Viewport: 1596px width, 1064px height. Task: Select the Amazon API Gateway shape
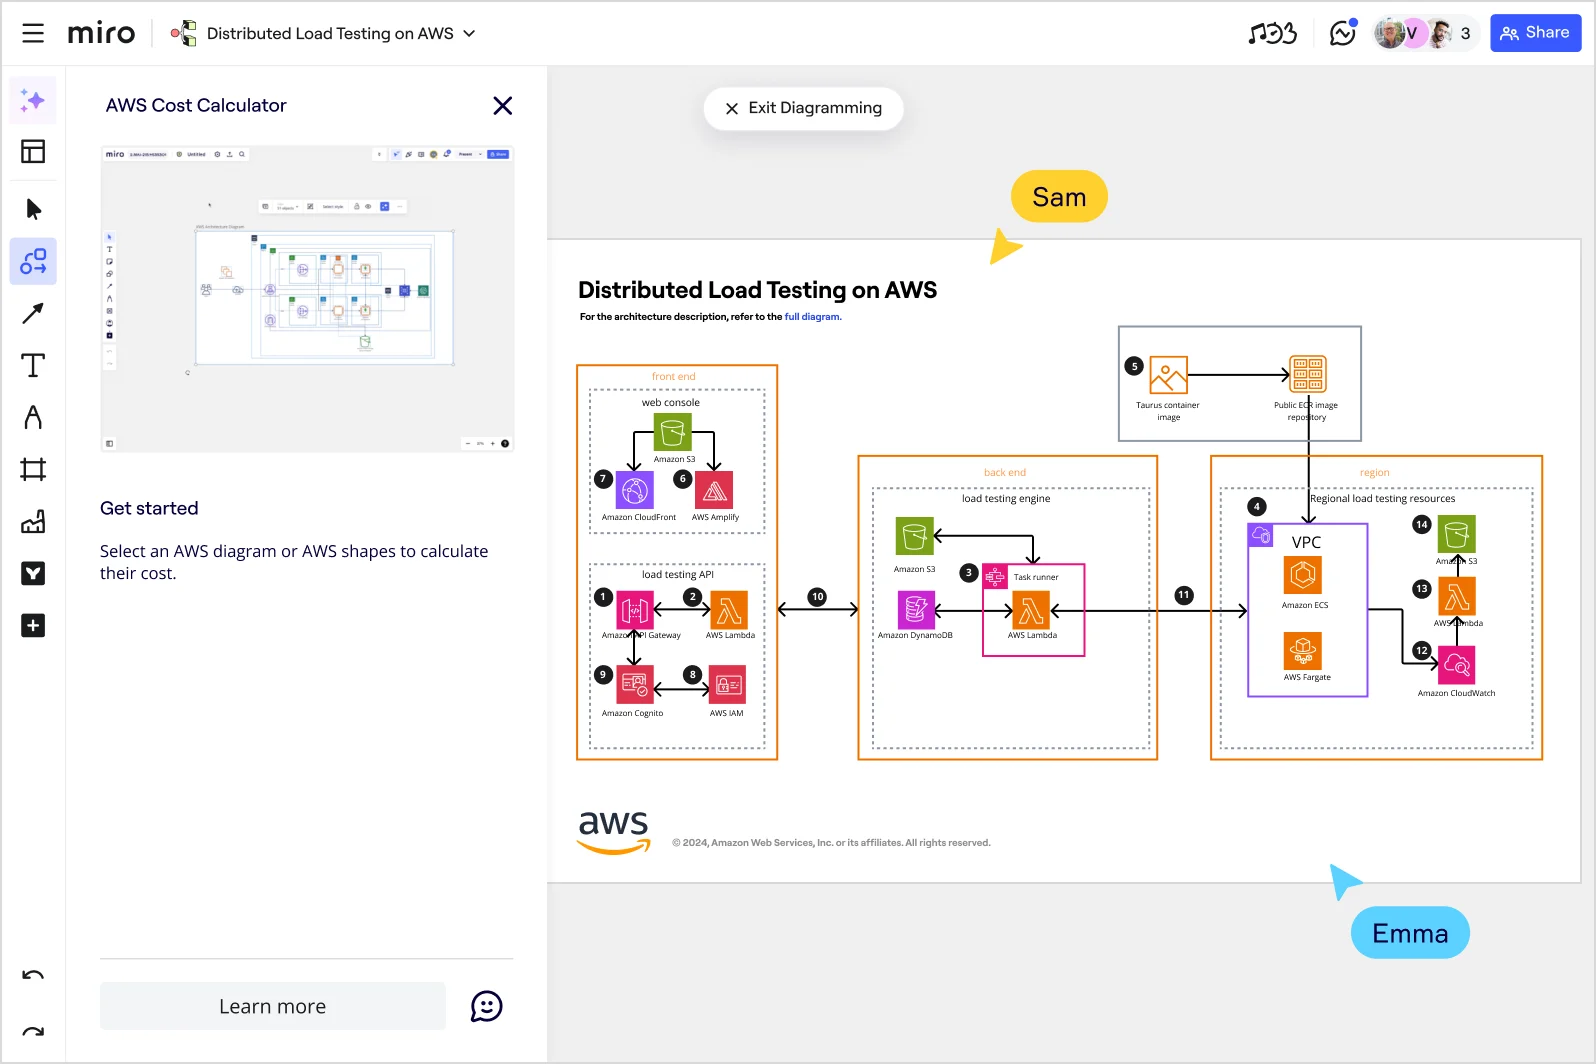[634, 609]
